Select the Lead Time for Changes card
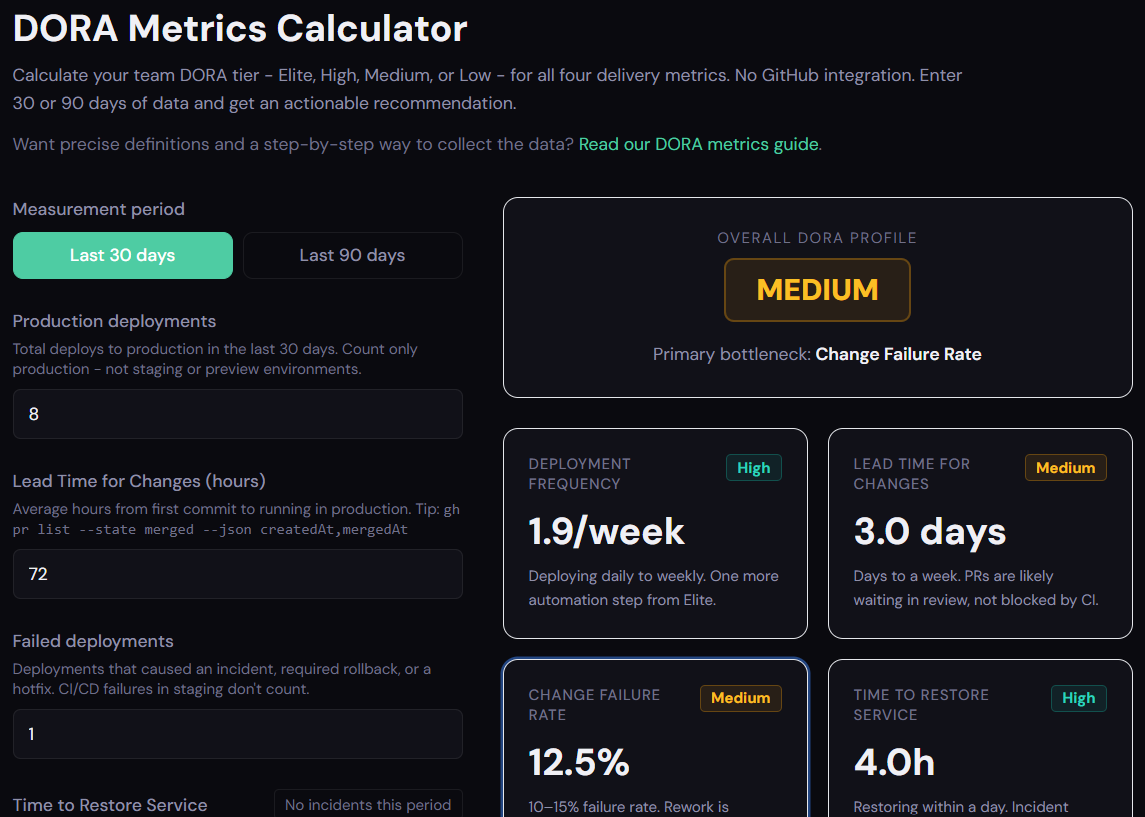This screenshot has height=817, width=1145. tap(980, 533)
